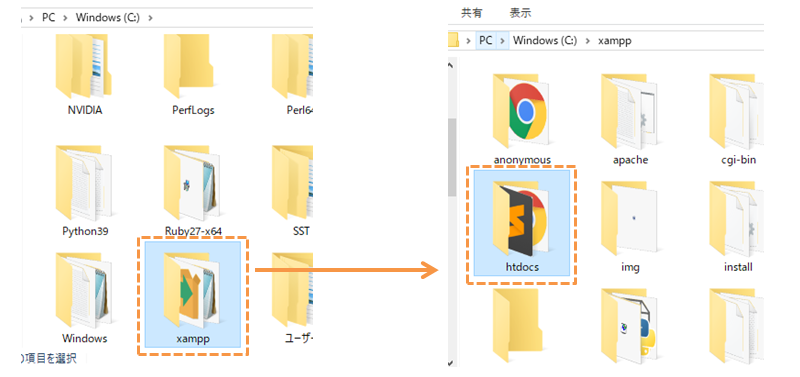Expand chevron before PC in xampp breadcrumb

(x=468, y=40)
